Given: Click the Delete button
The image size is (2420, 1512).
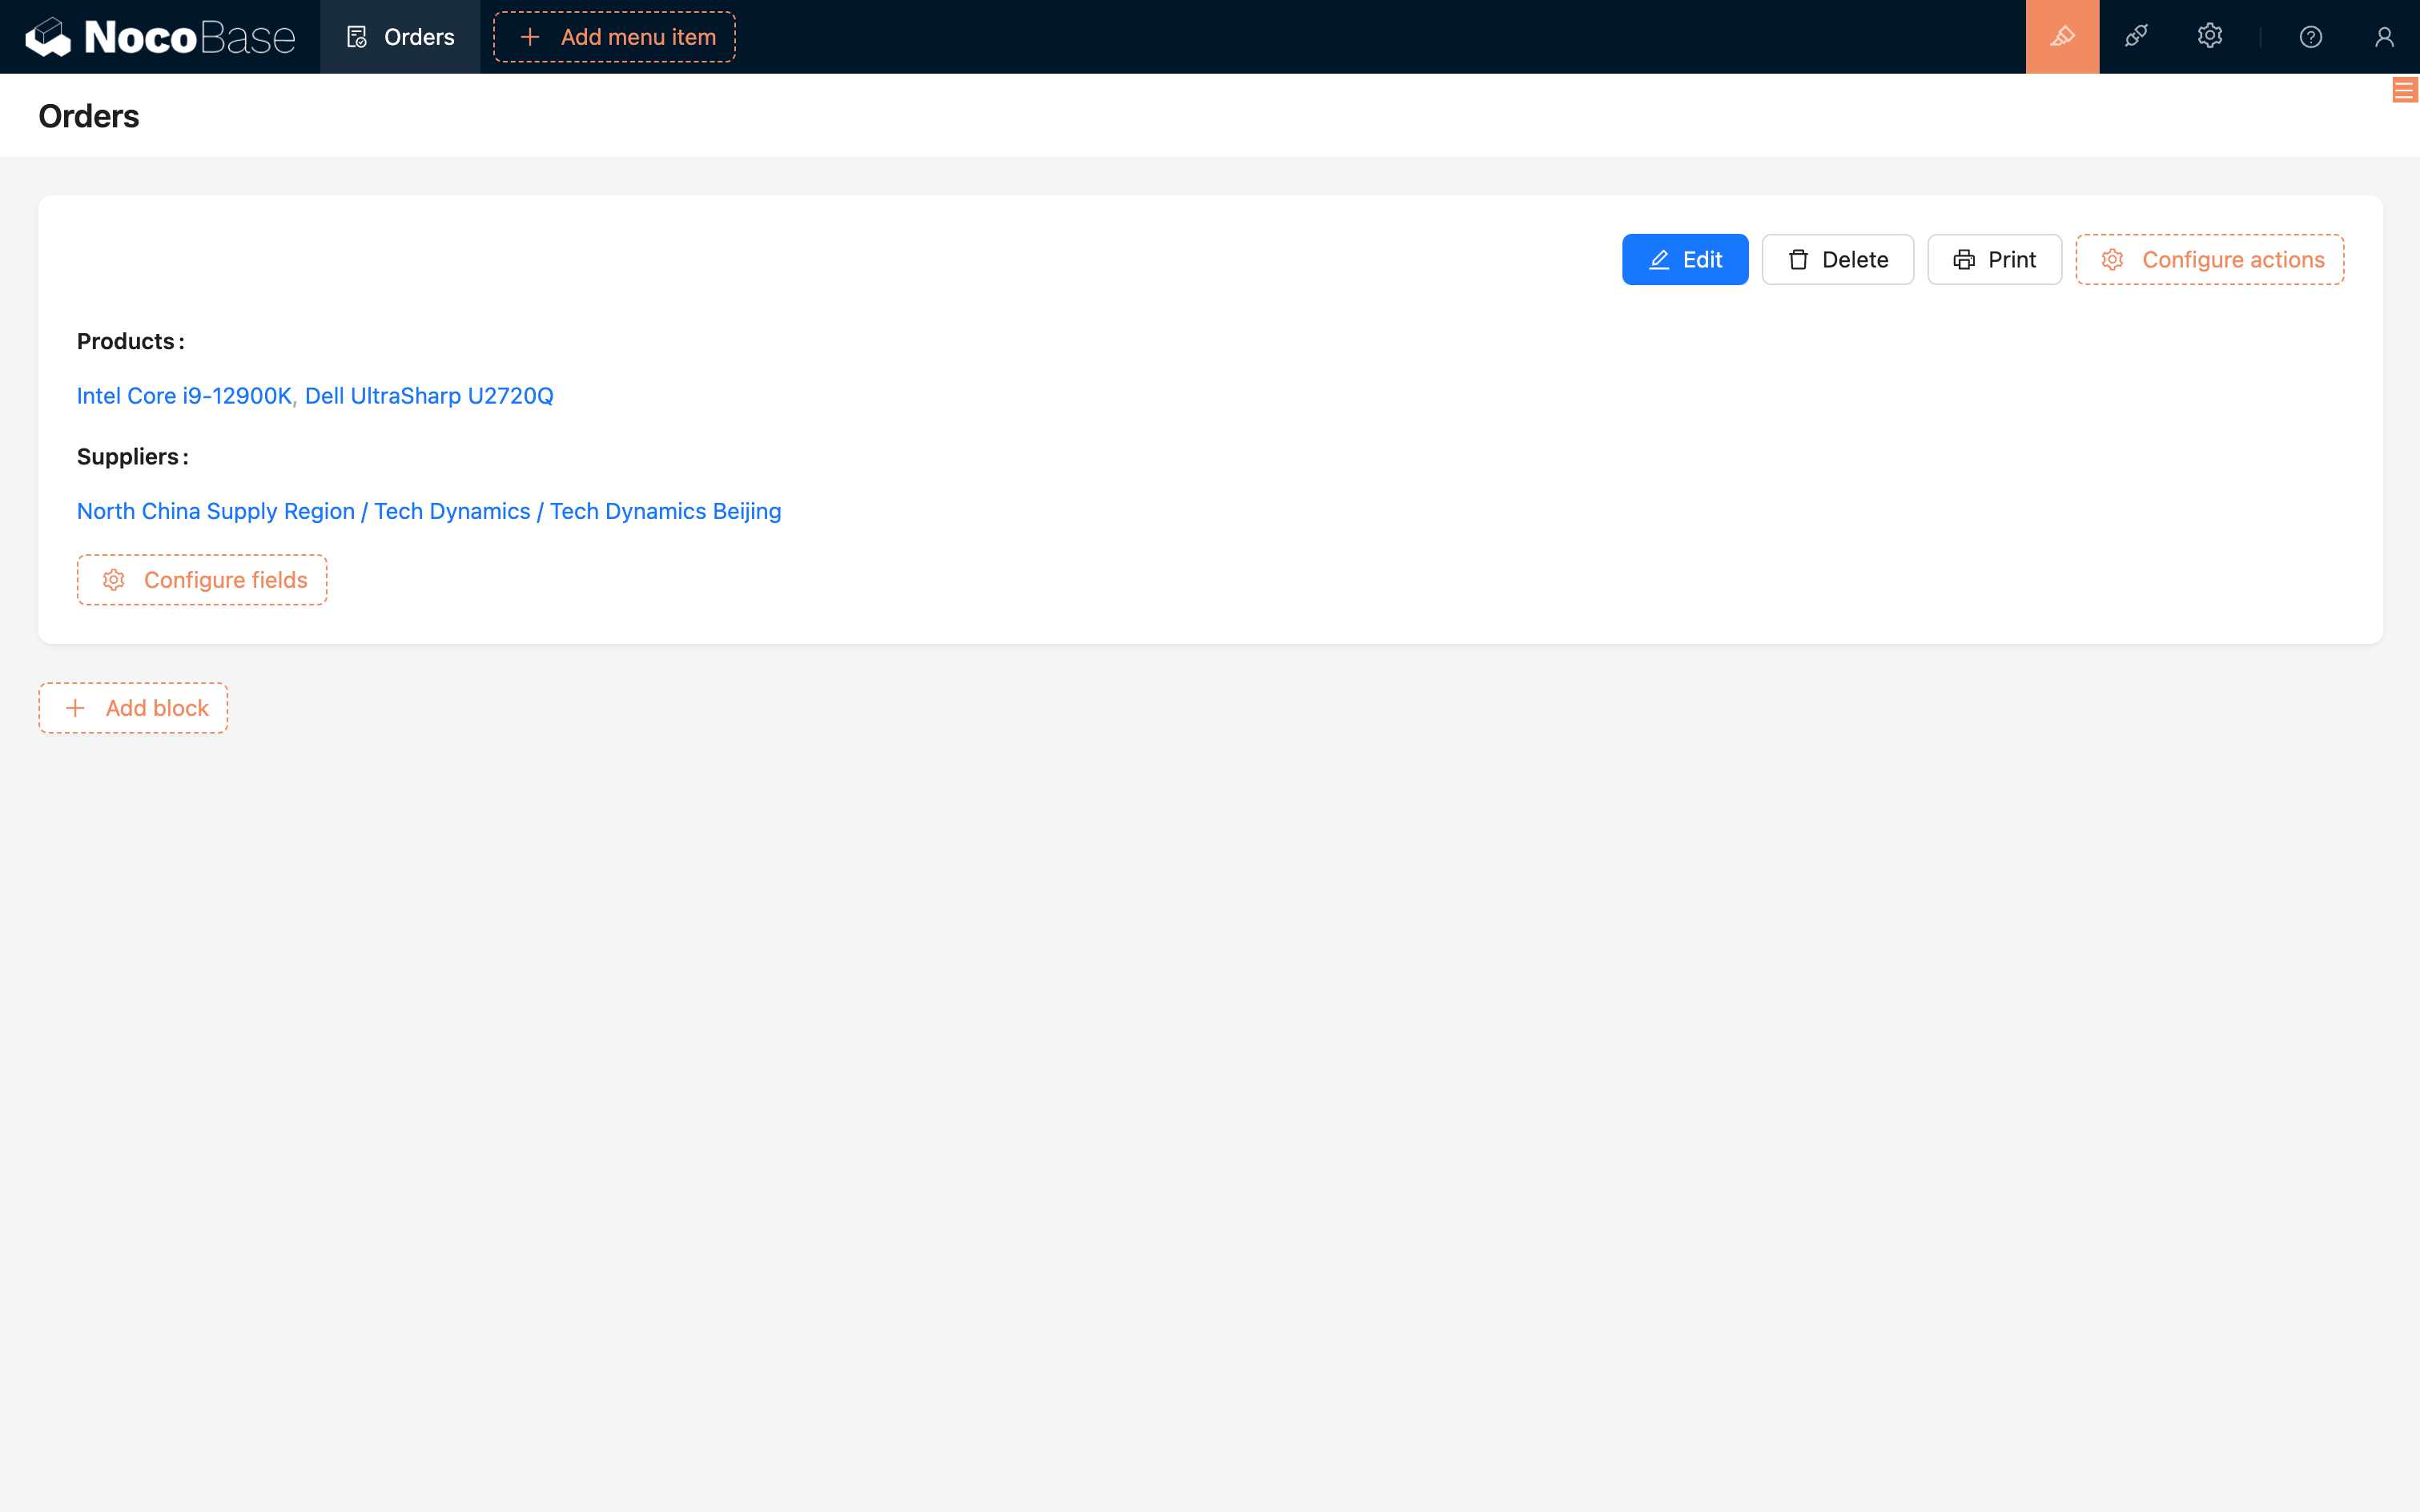Looking at the screenshot, I should pos(1837,260).
